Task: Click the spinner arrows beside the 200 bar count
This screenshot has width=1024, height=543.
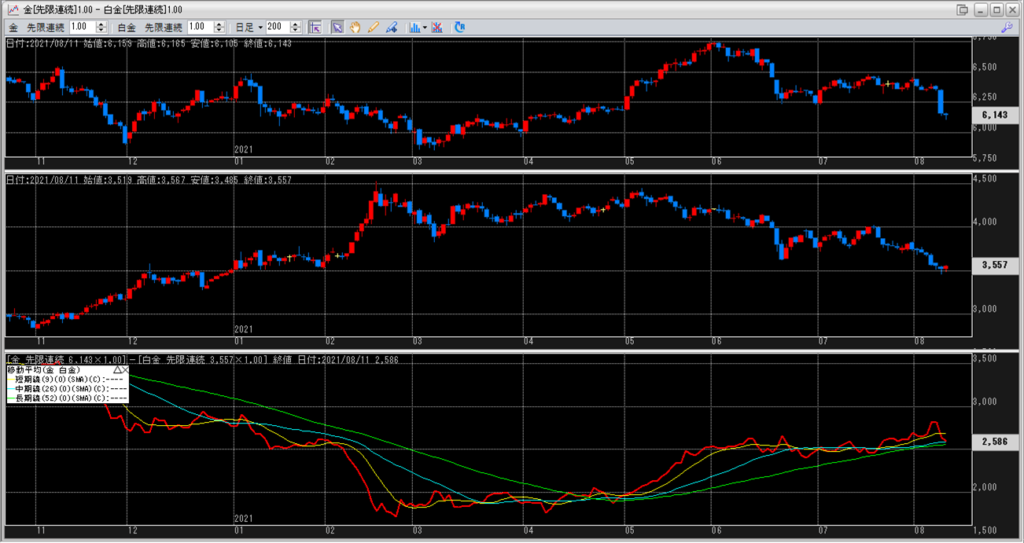Action: point(296,26)
